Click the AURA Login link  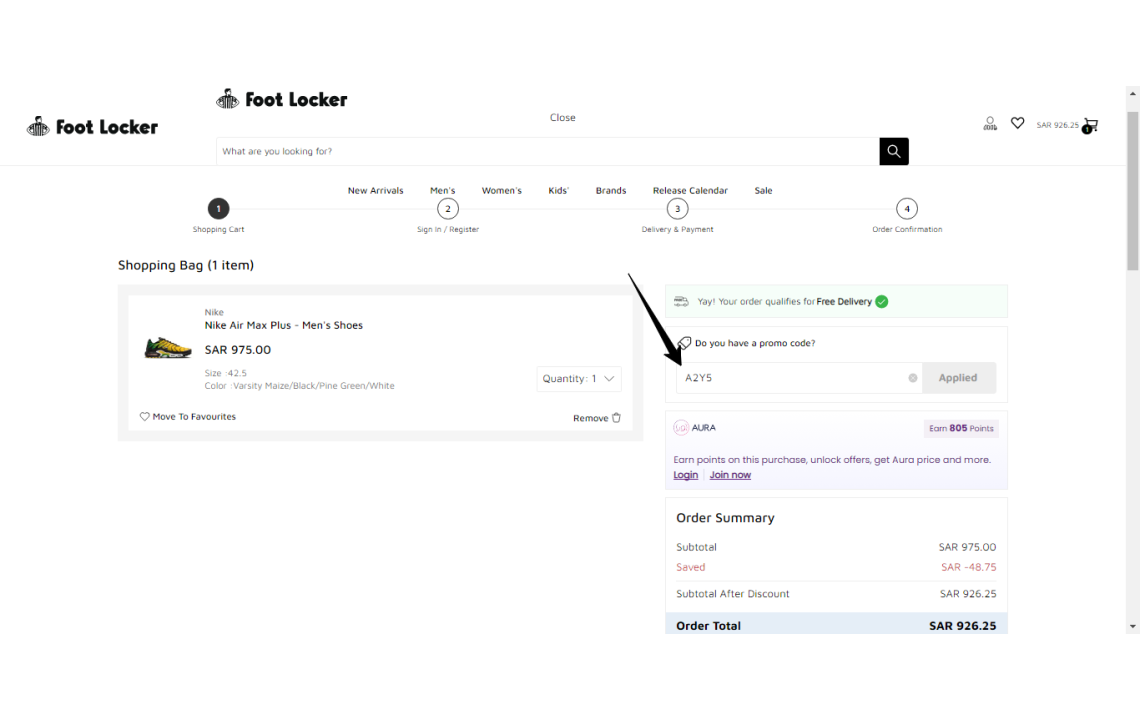pos(686,475)
